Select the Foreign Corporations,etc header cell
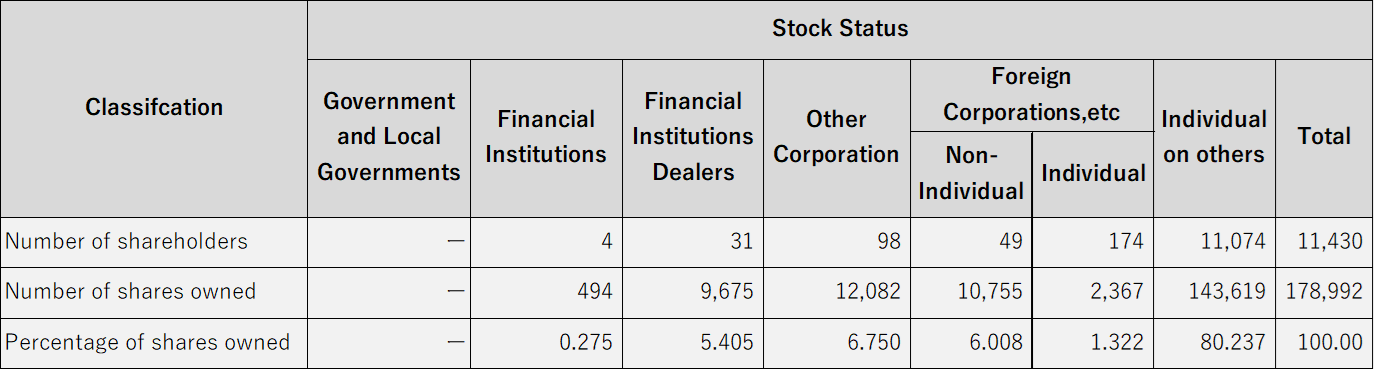 1032,95
